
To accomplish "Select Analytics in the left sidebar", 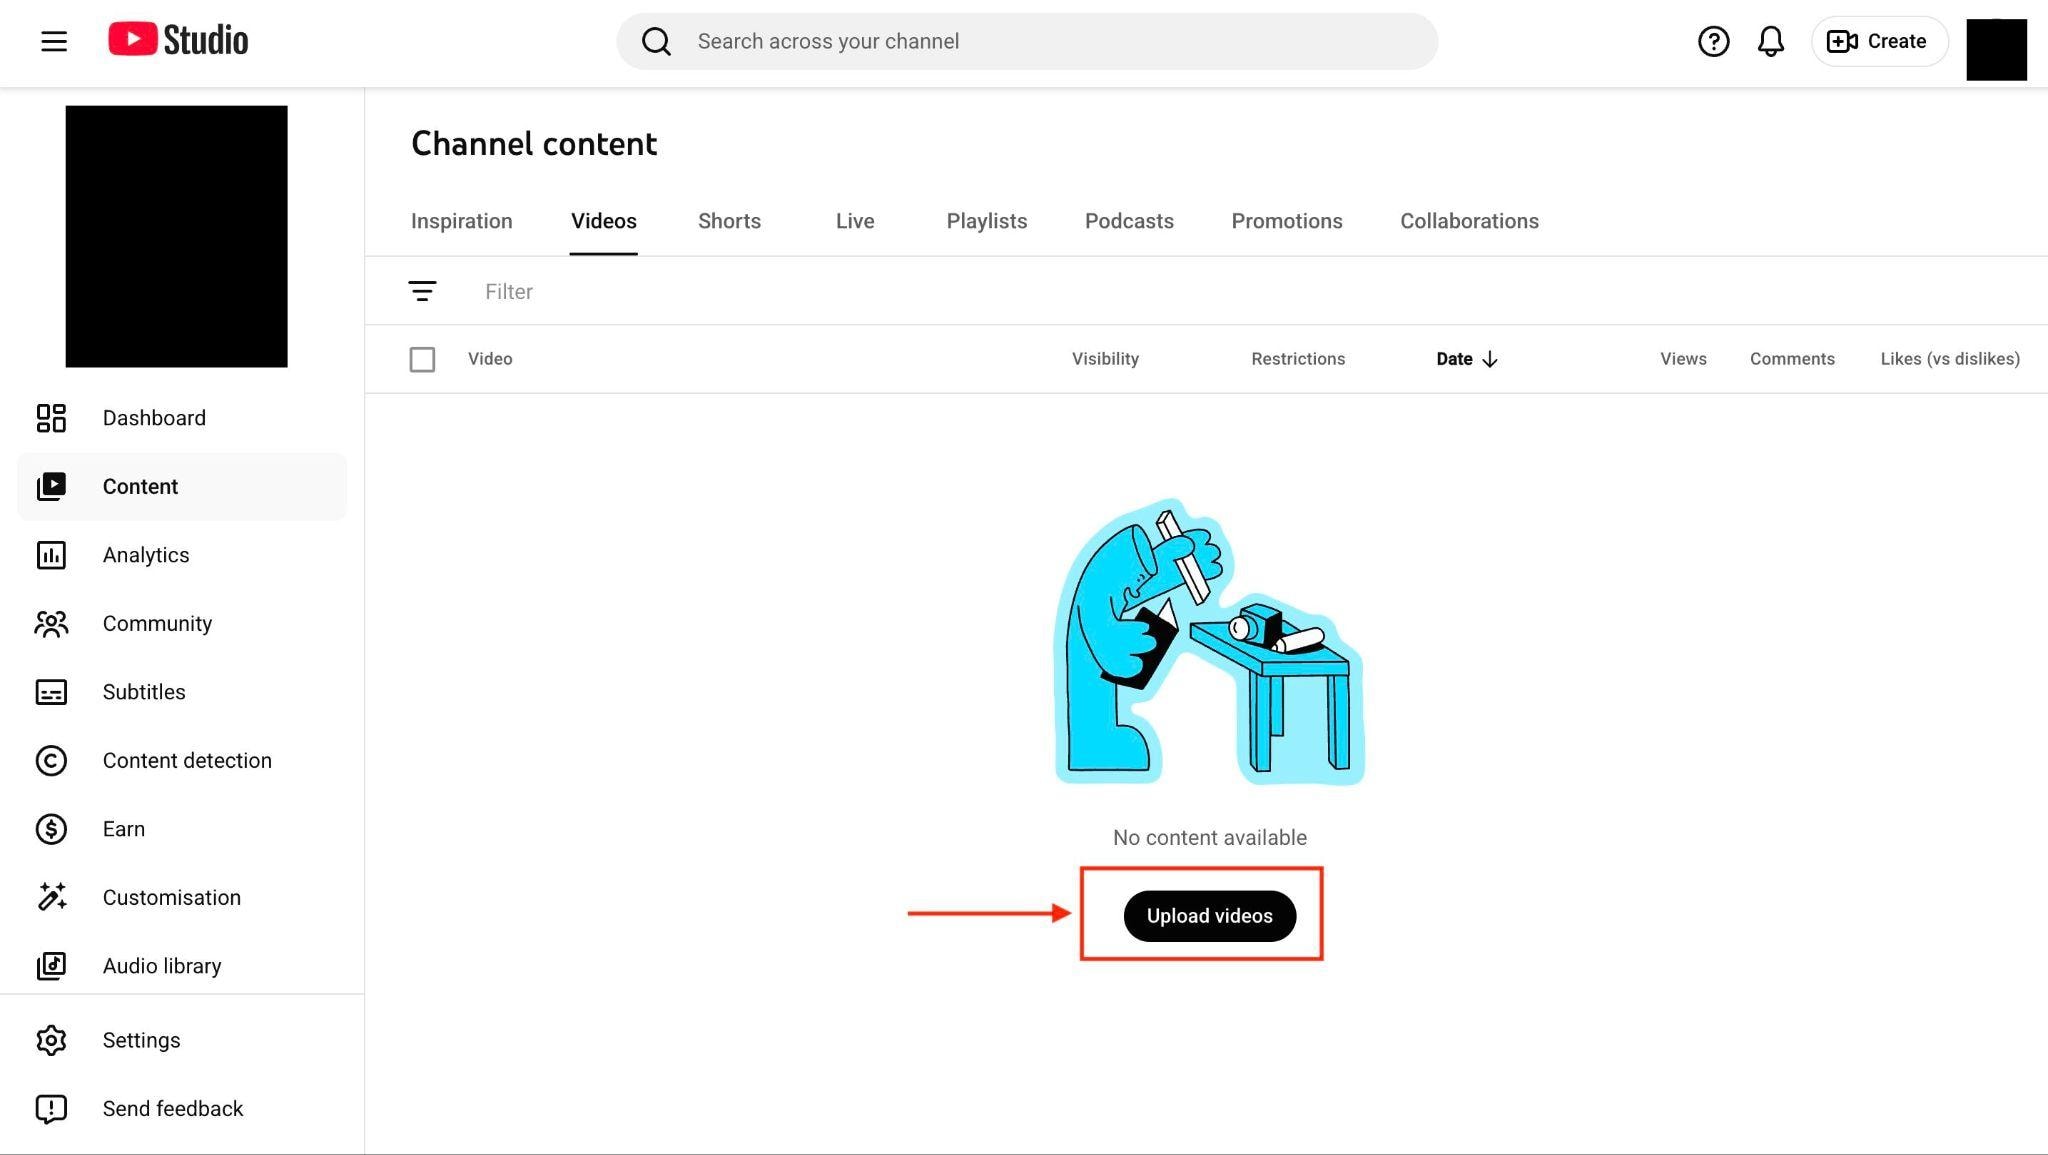I will click(146, 555).
